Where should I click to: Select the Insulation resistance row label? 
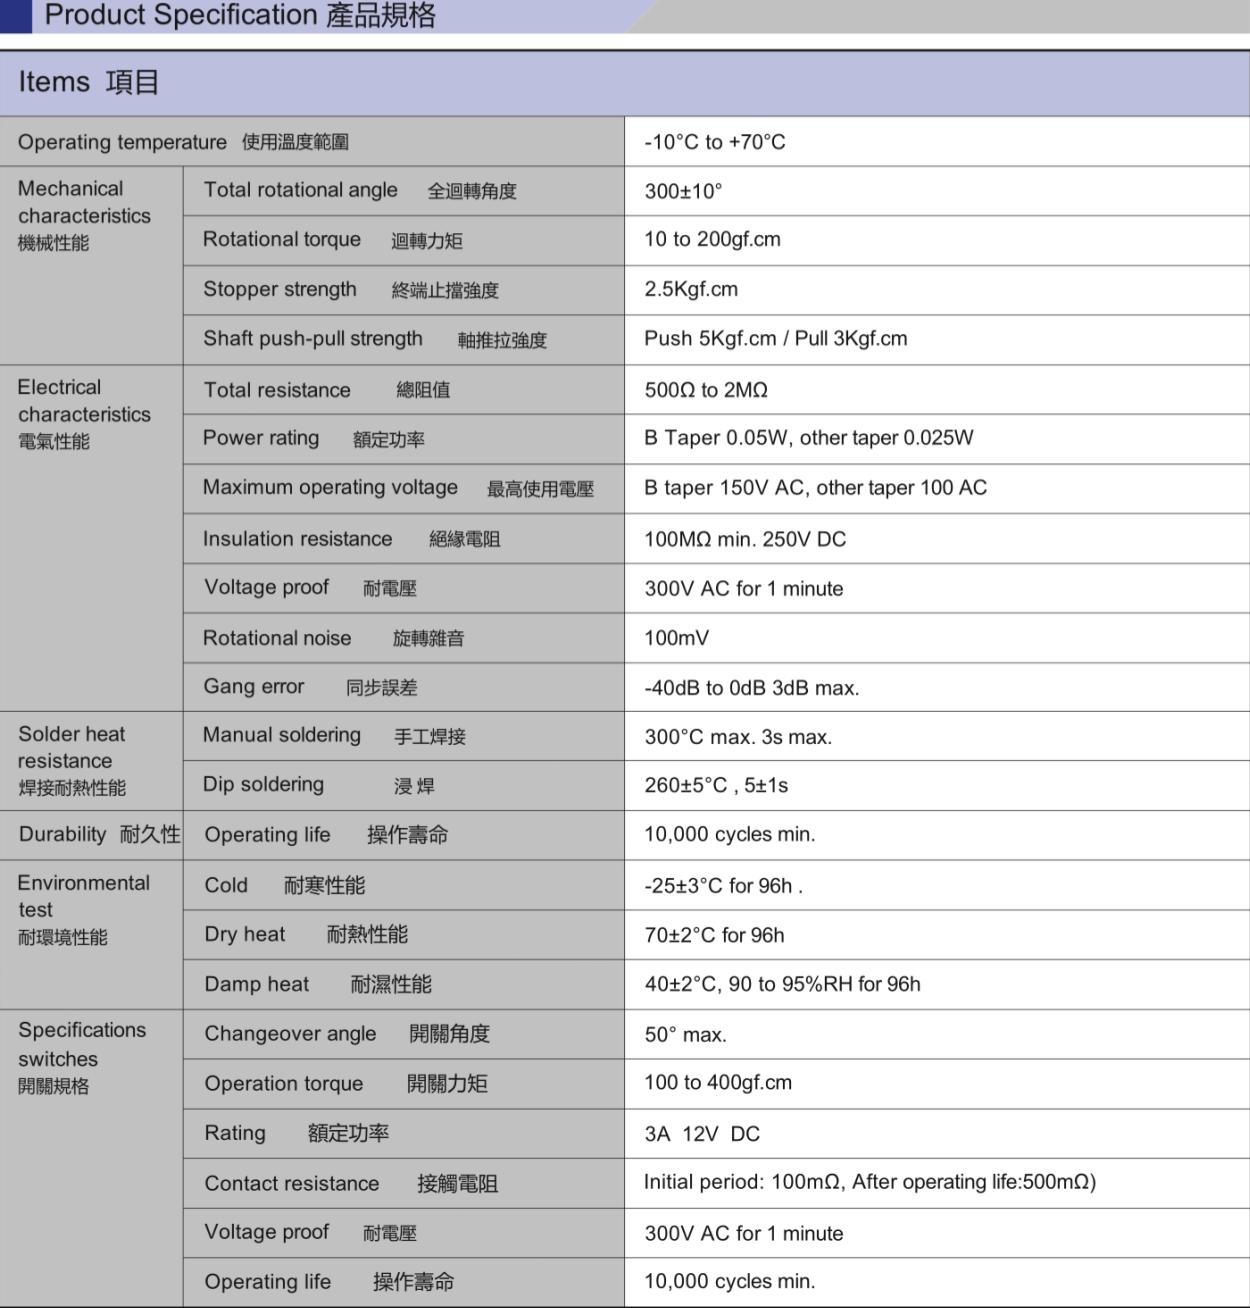click(351, 539)
